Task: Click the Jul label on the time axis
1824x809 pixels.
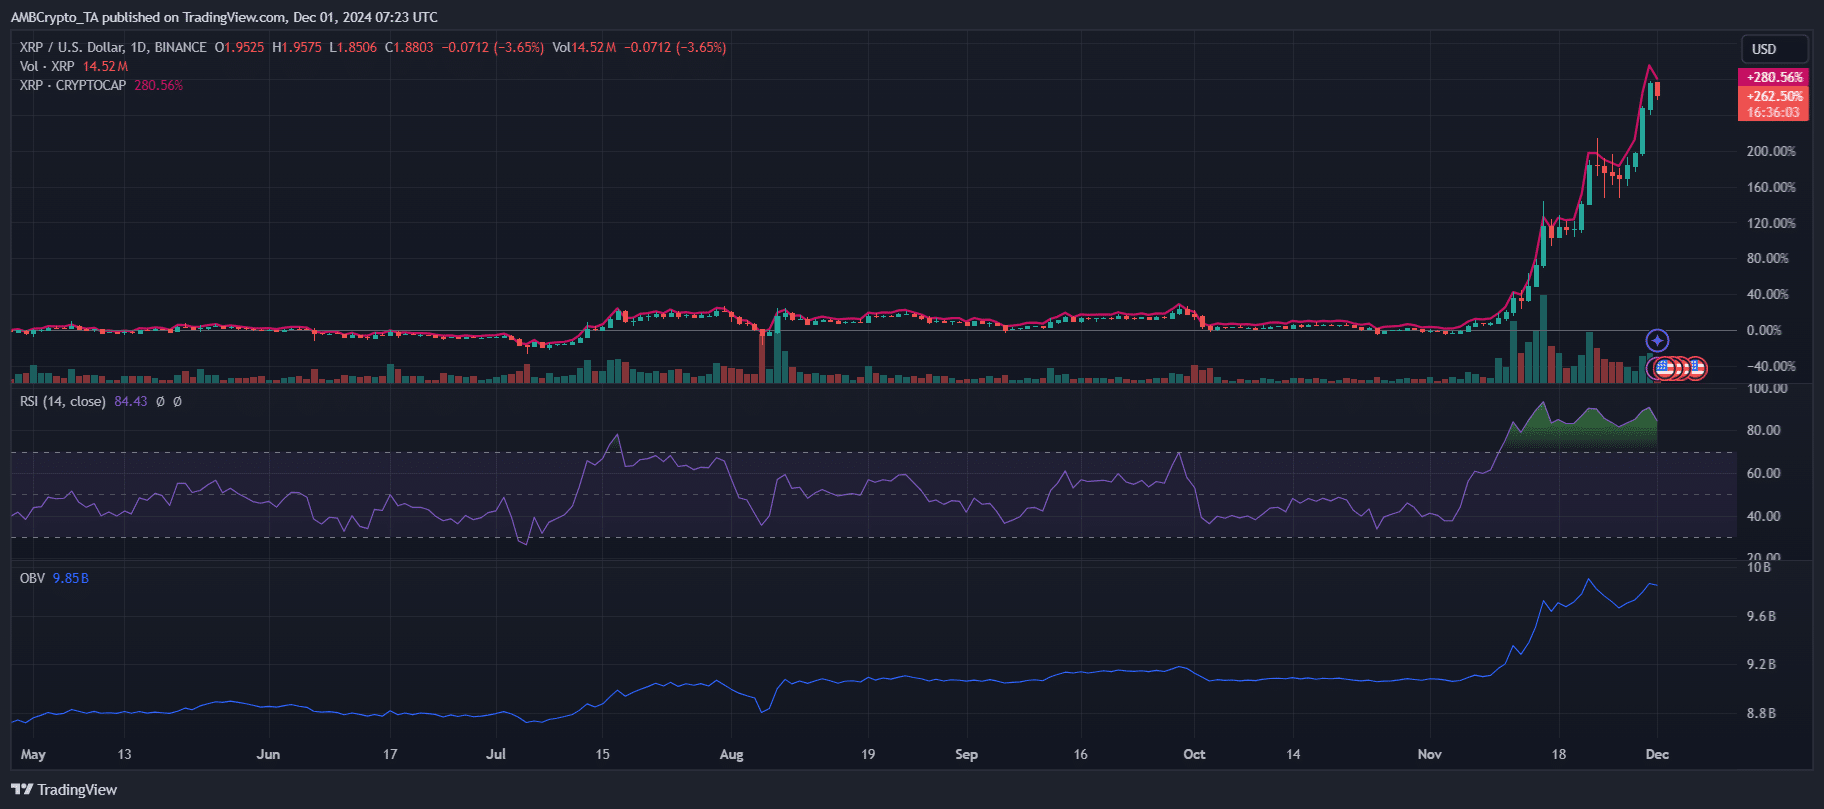Action: point(496,754)
